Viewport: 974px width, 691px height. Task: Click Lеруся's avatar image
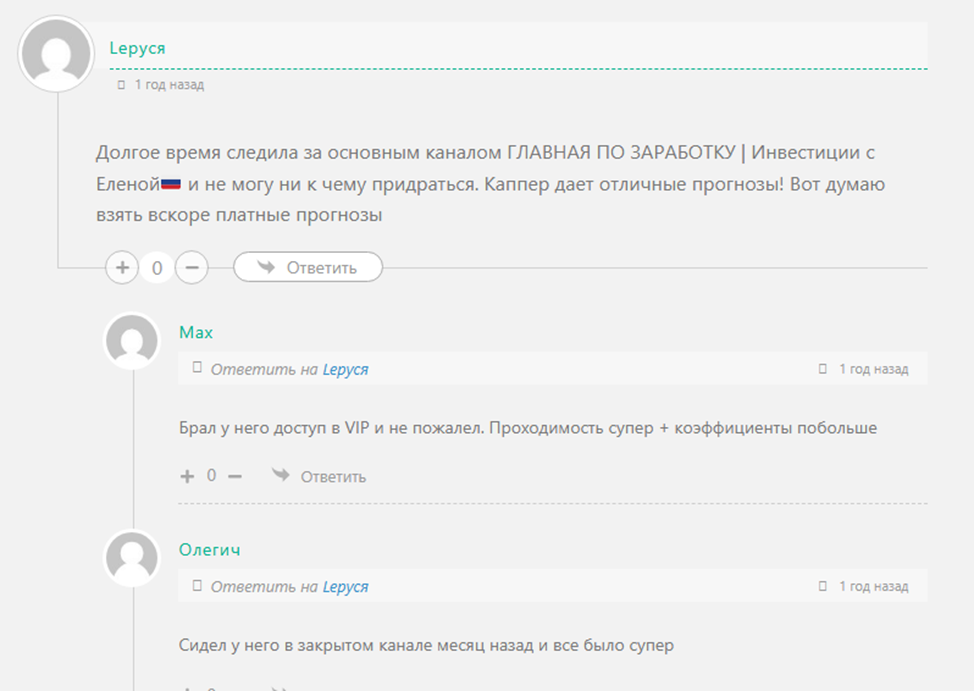56,54
